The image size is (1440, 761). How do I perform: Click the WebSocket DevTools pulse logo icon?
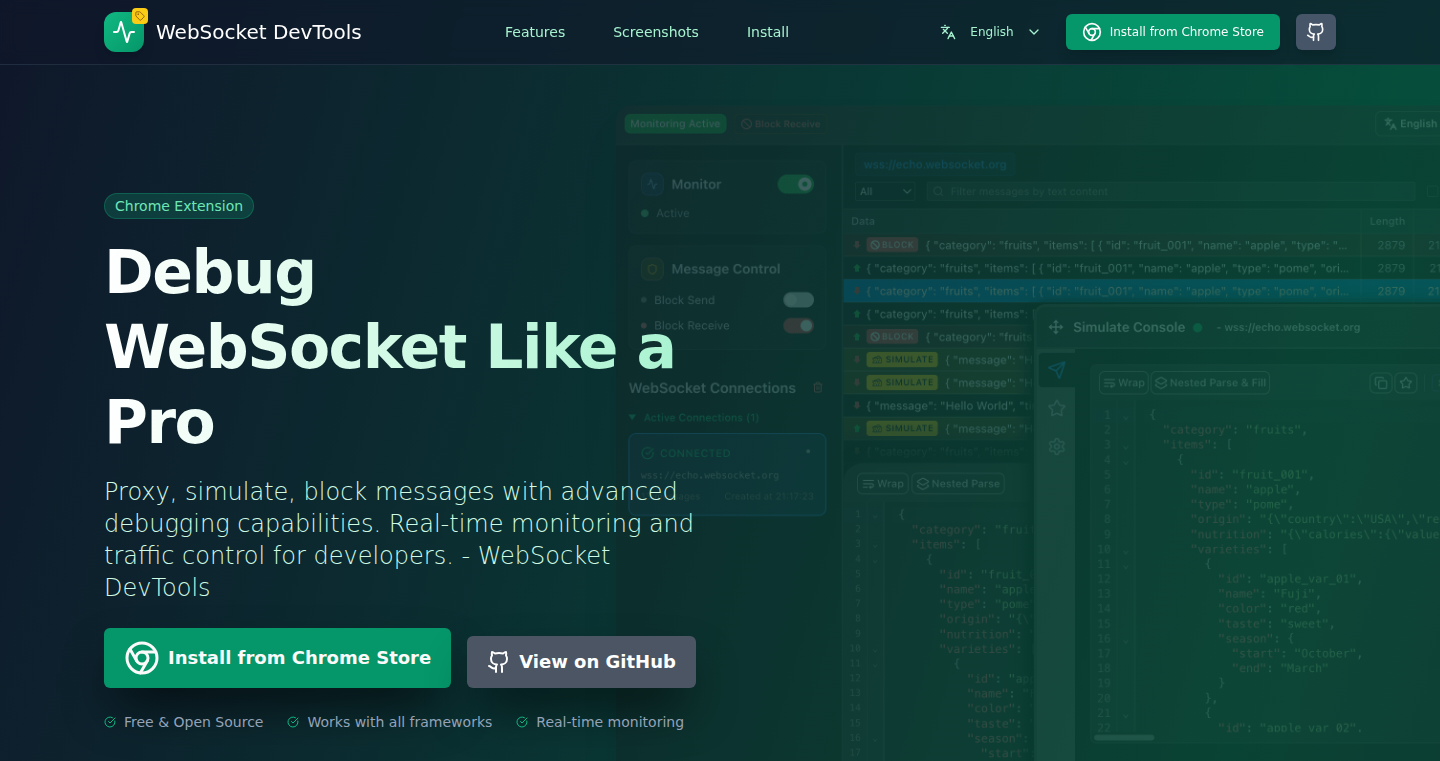[x=124, y=32]
